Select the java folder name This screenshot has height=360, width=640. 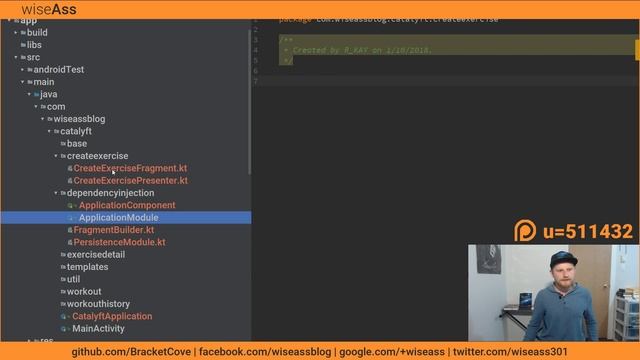[49, 94]
